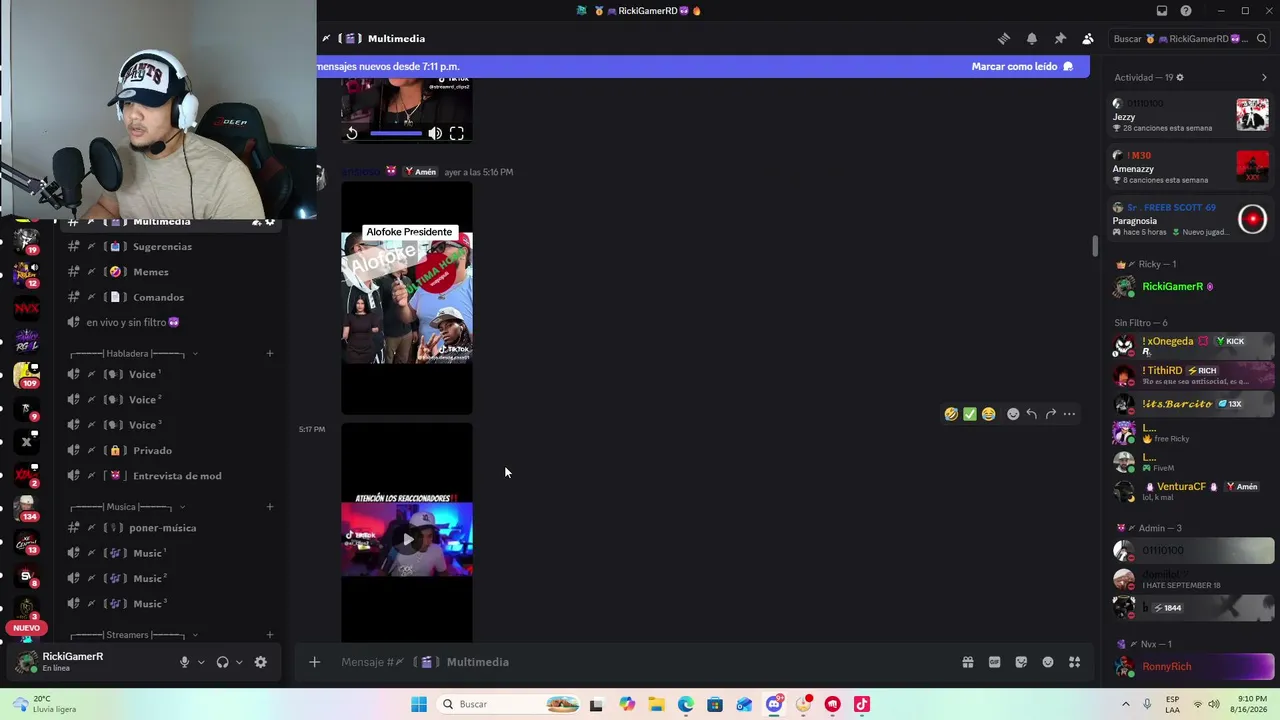Reply to the hovered message
This screenshot has width=1280, height=720.
[x=1032, y=414]
